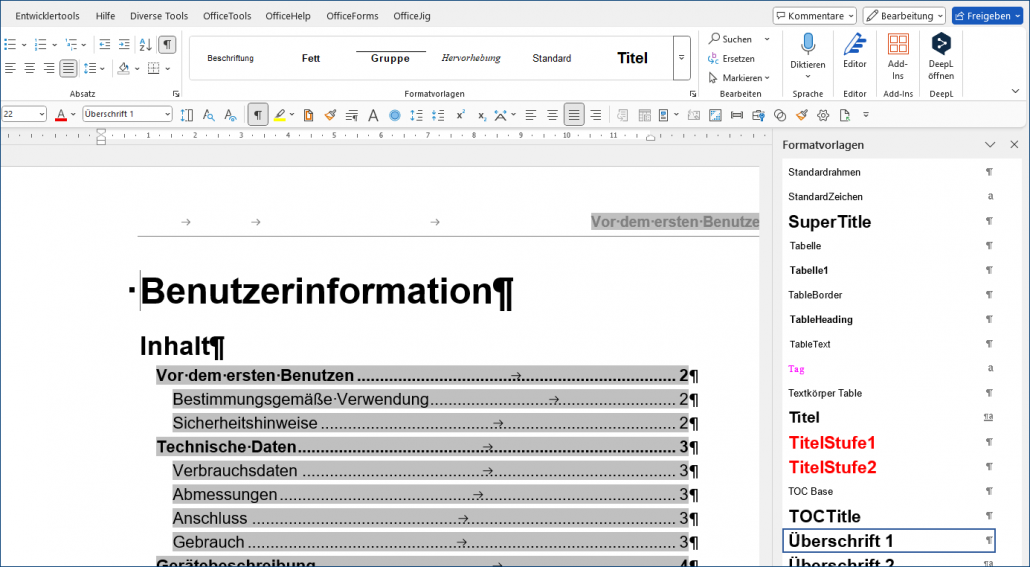Click the superscript x² toolbar icon
The image size is (1030, 567).
pos(460,115)
